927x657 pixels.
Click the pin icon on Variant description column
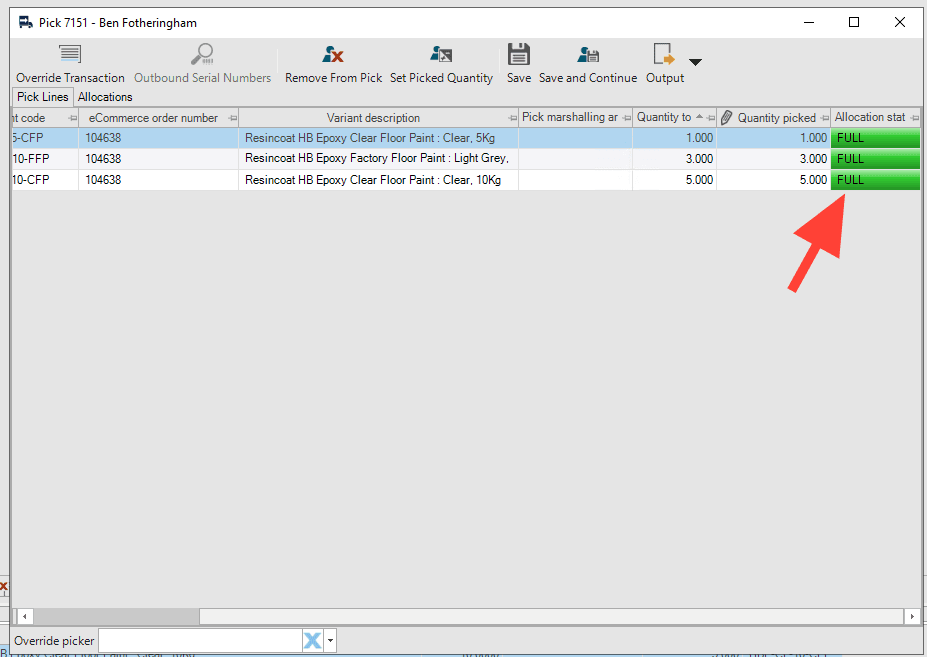point(512,118)
